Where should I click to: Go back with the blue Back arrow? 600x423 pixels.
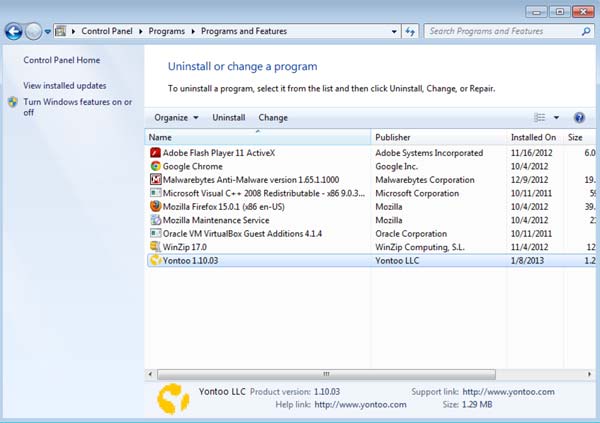(13, 31)
